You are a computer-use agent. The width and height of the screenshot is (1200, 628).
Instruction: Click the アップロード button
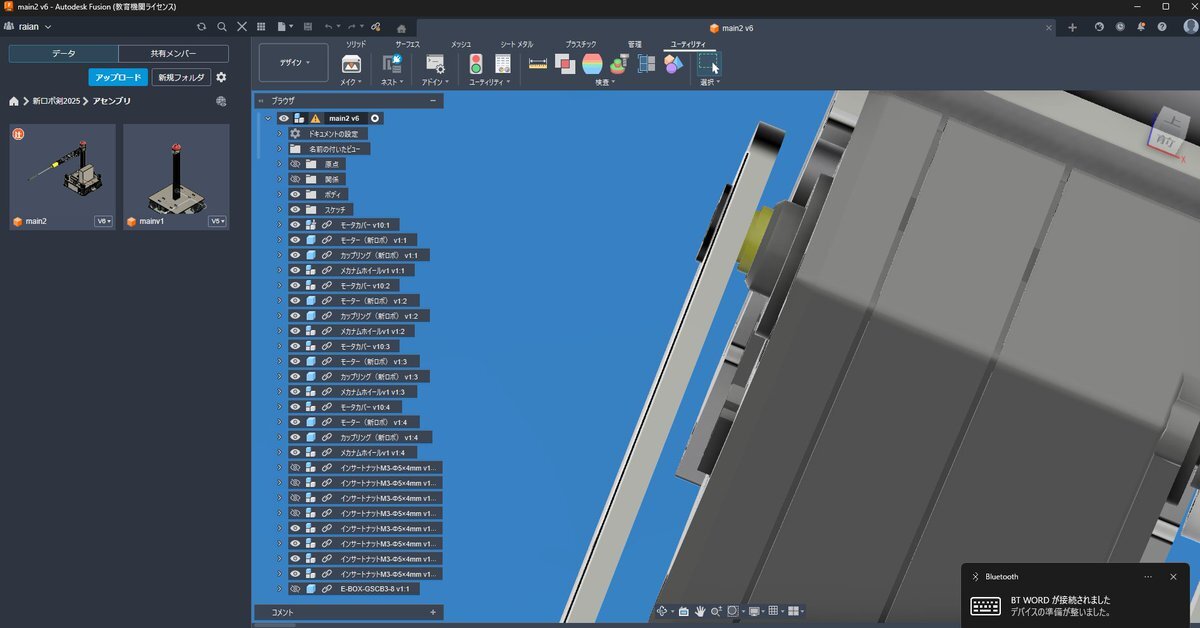(117, 77)
